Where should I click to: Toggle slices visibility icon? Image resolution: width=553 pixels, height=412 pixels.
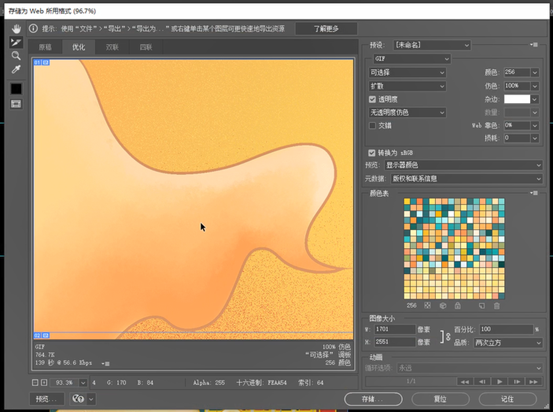point(16,104)
